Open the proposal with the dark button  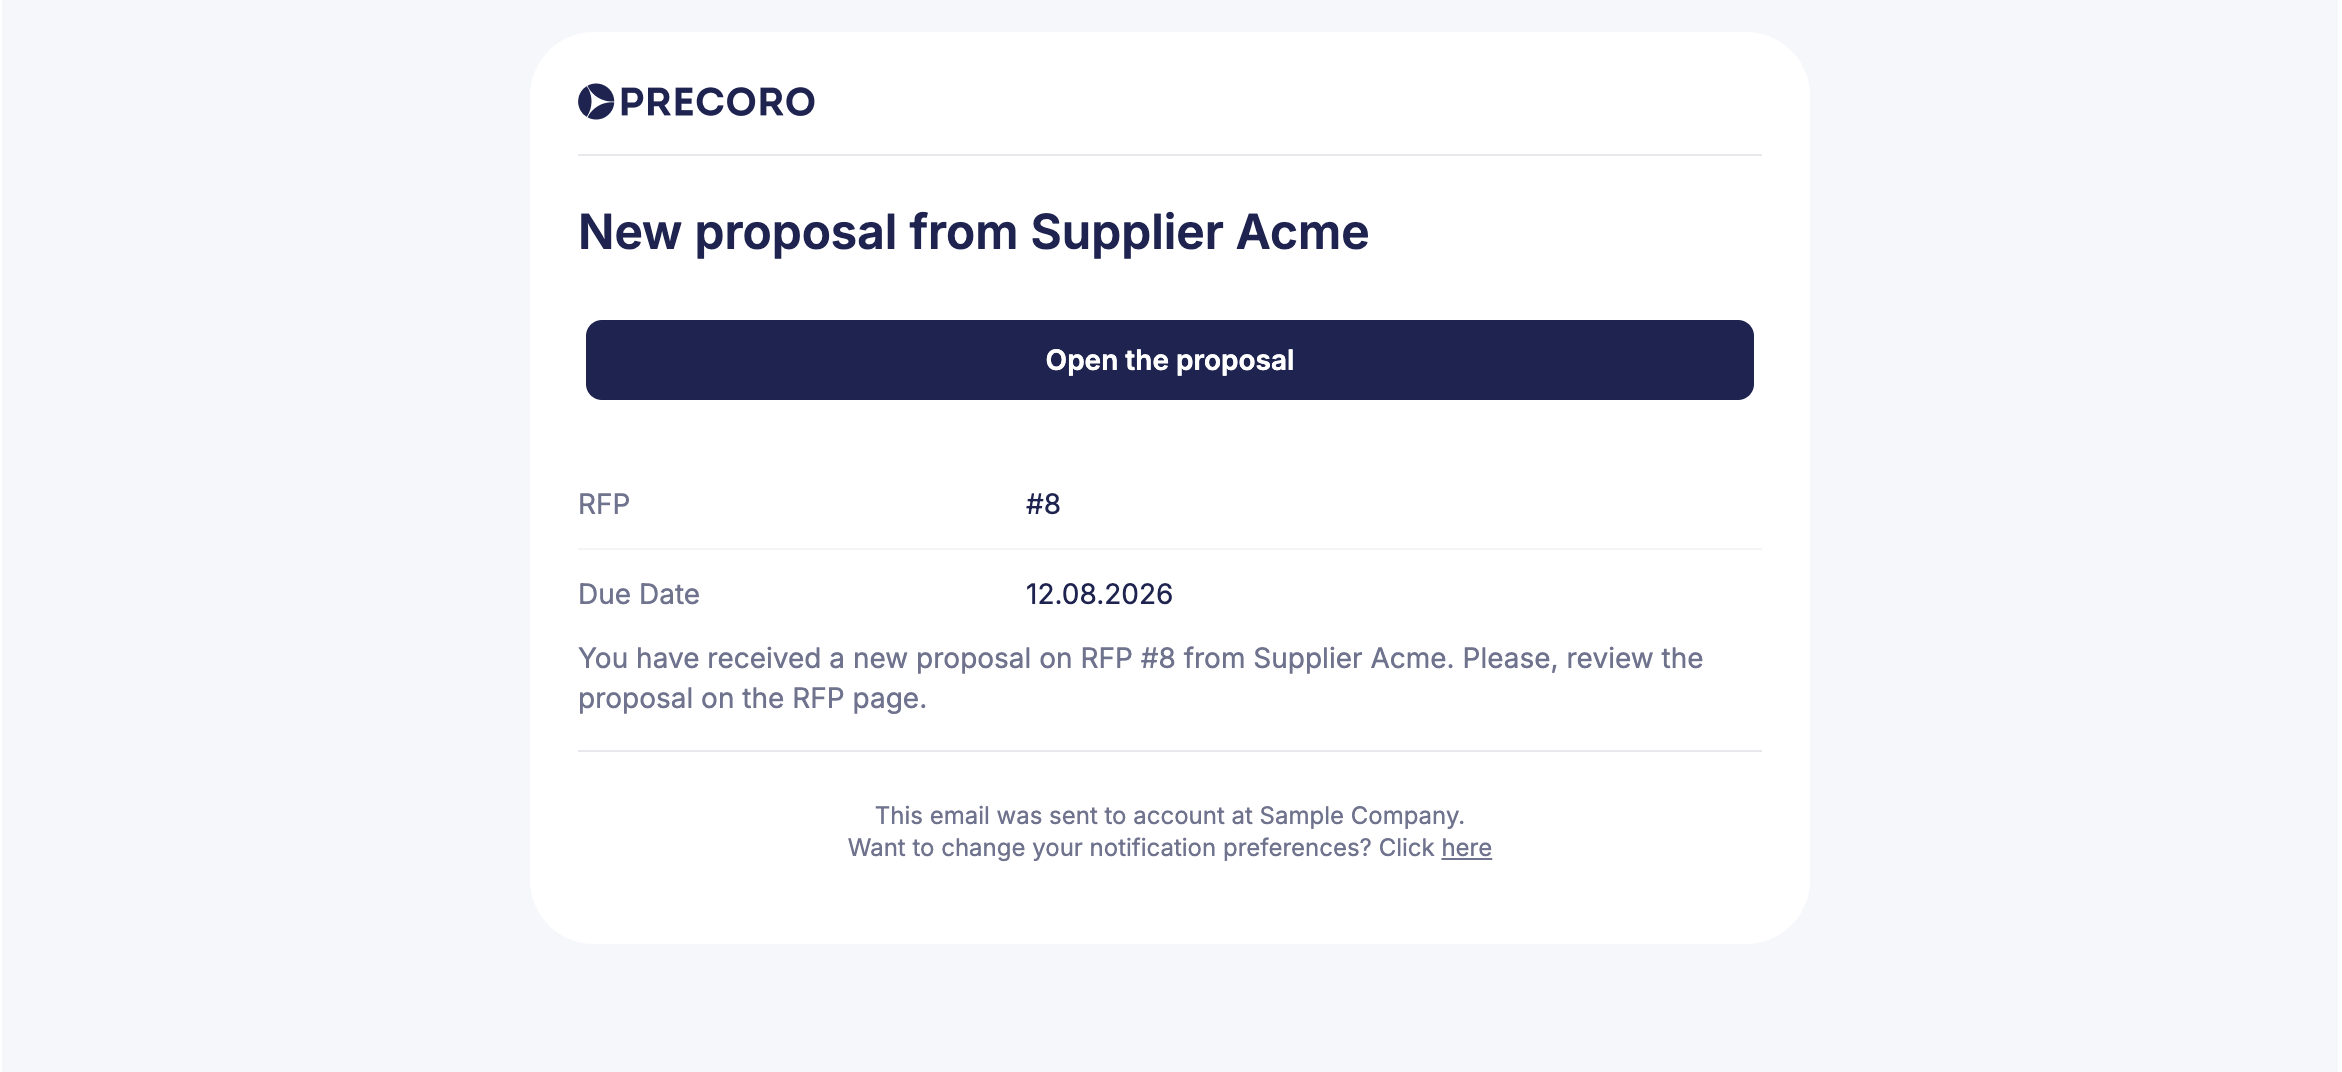(x=1170, y=360)
